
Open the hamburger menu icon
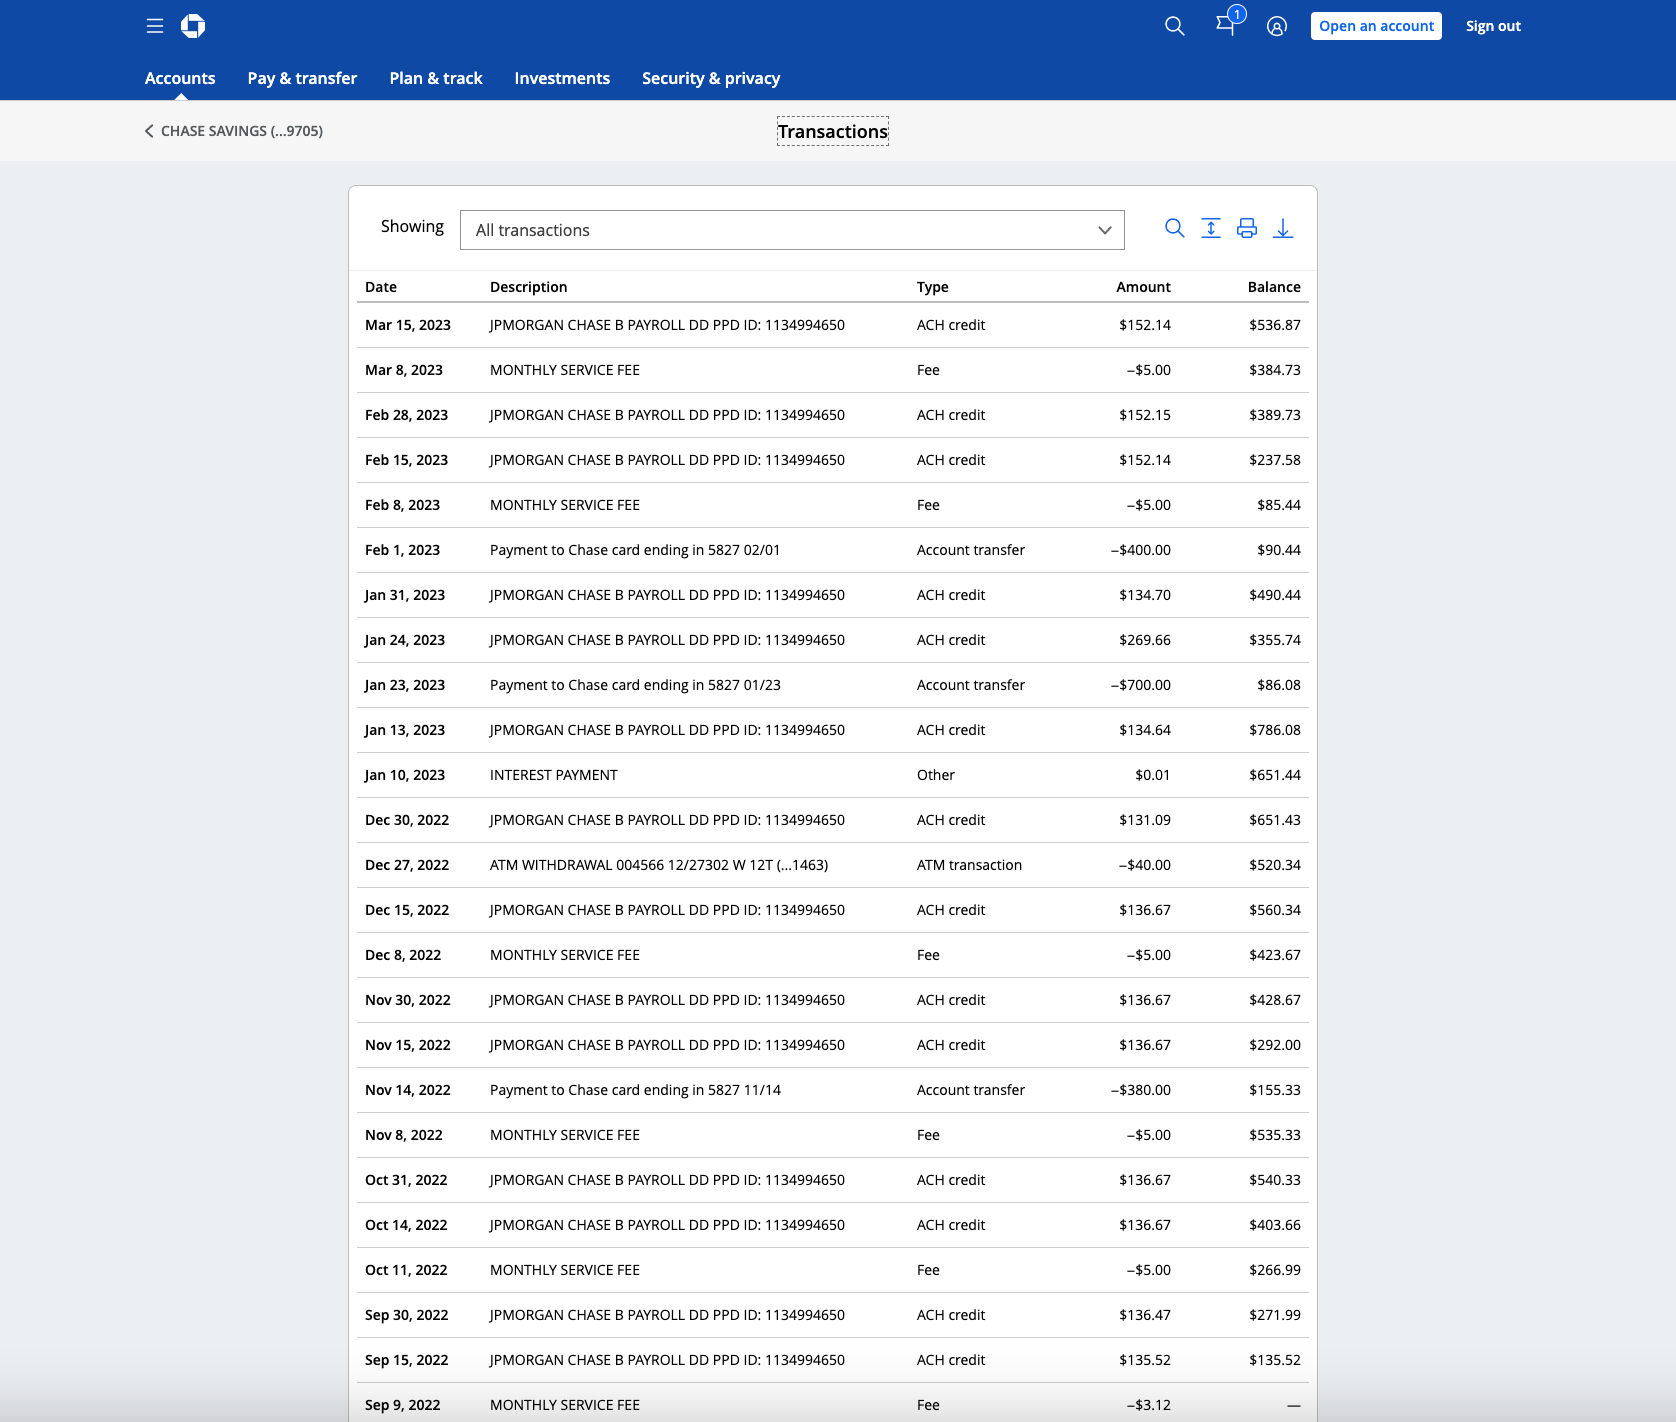155,26
